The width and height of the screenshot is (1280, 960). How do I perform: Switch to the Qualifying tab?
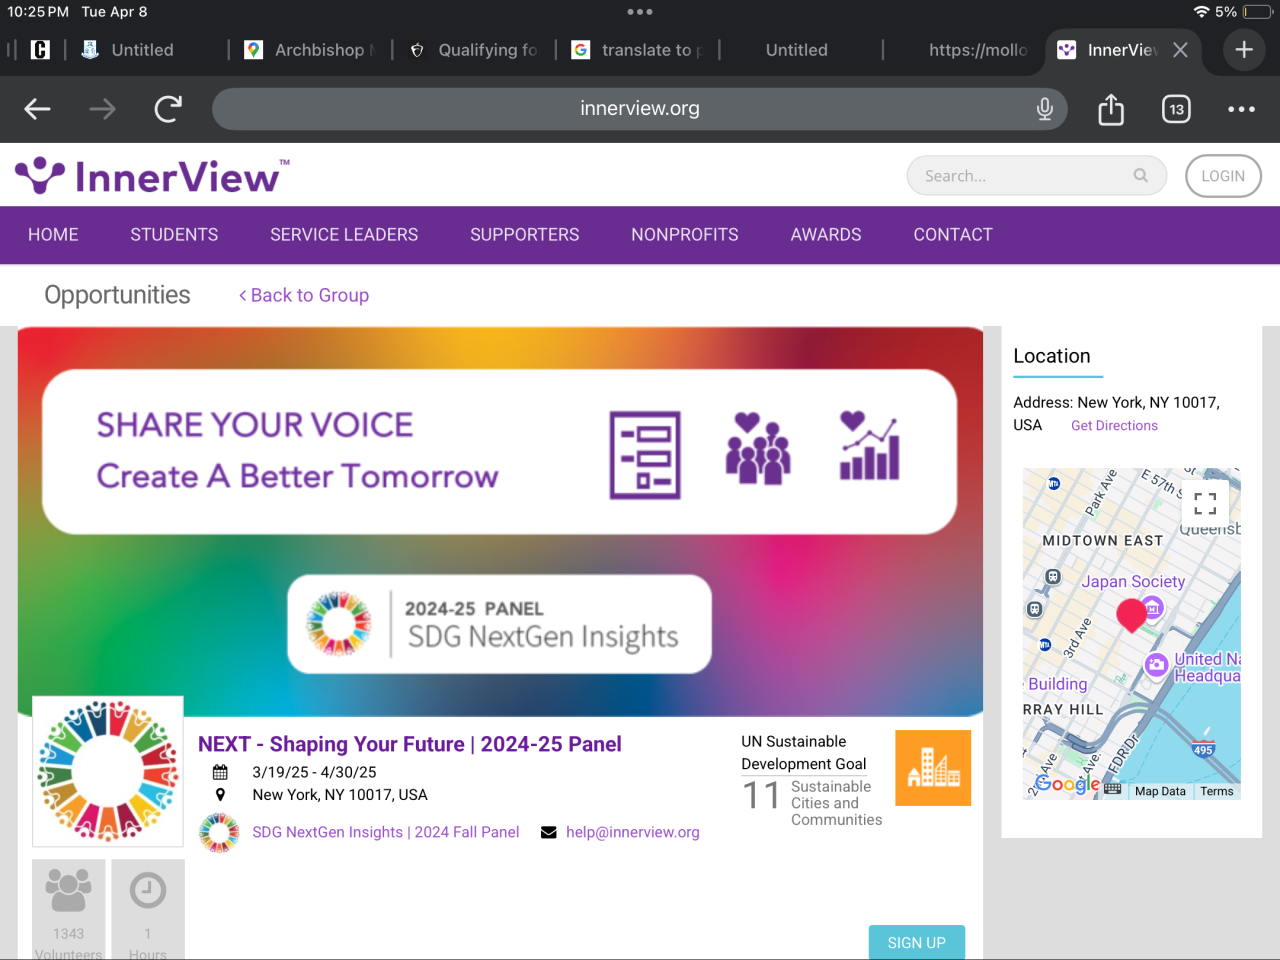pos(474,50)
